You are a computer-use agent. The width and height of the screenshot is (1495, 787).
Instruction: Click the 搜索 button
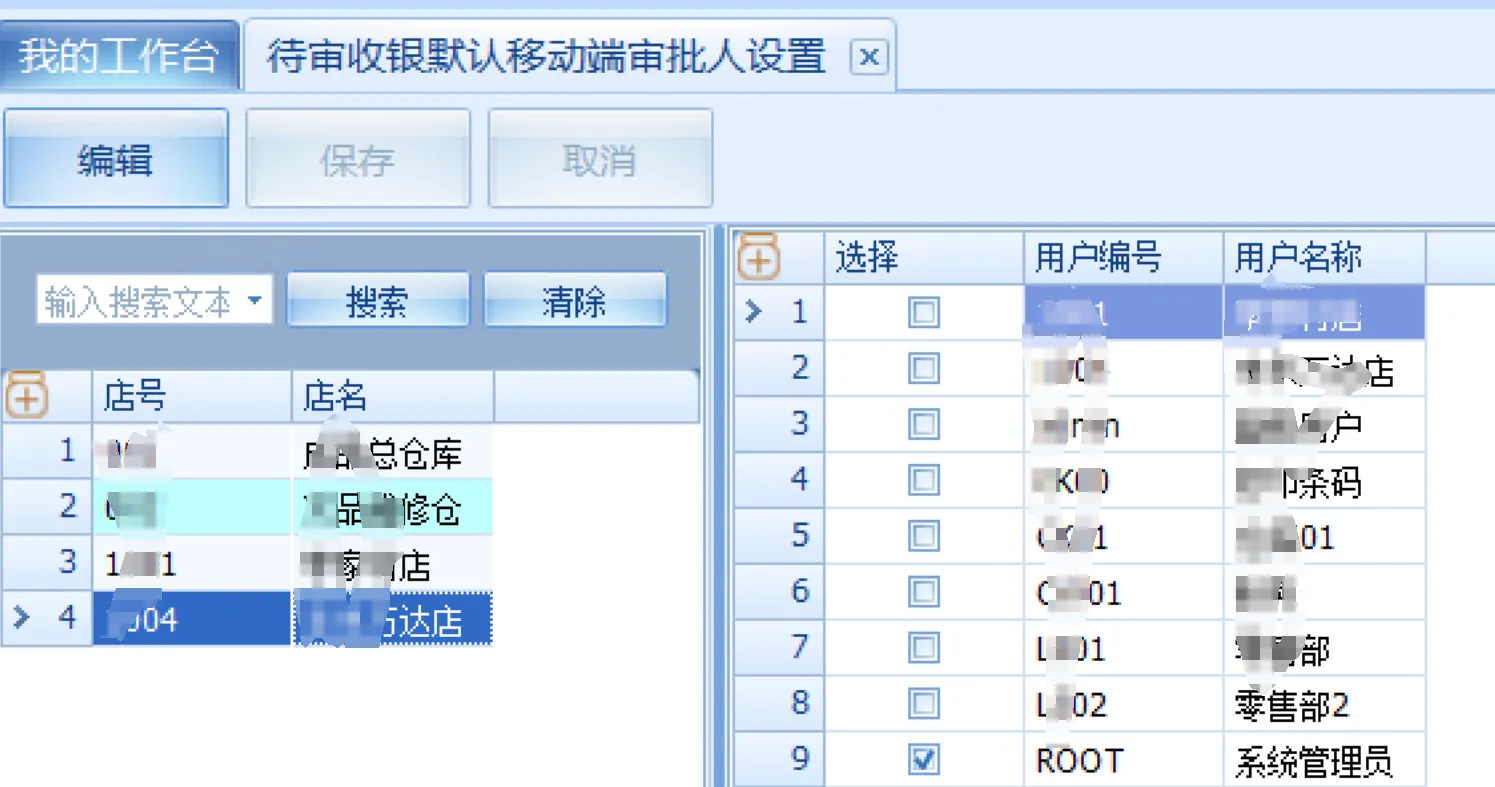377,301
